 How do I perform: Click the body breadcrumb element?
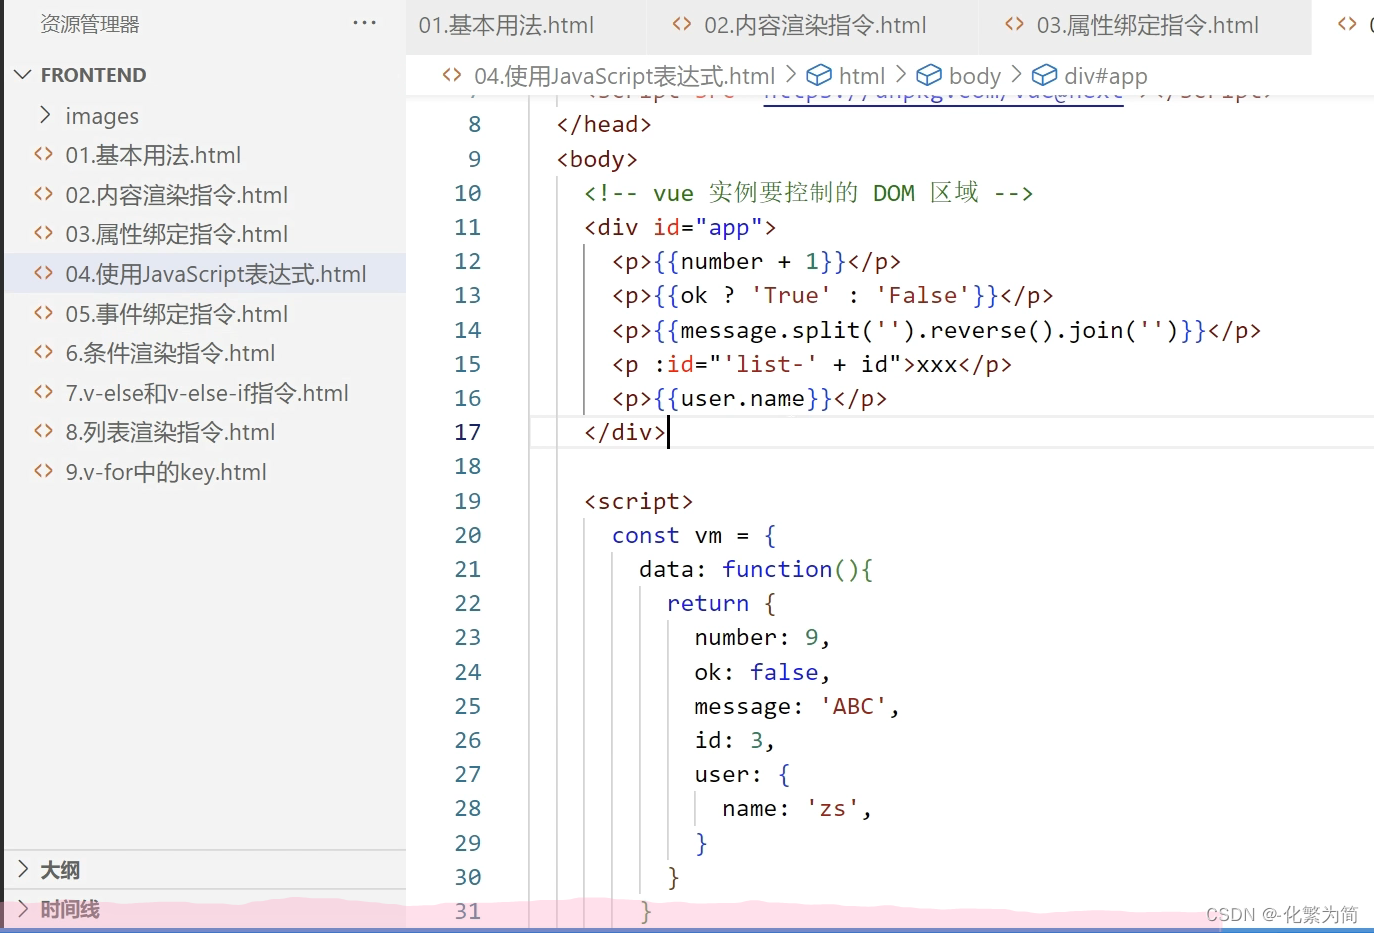[x=975, y=76]
